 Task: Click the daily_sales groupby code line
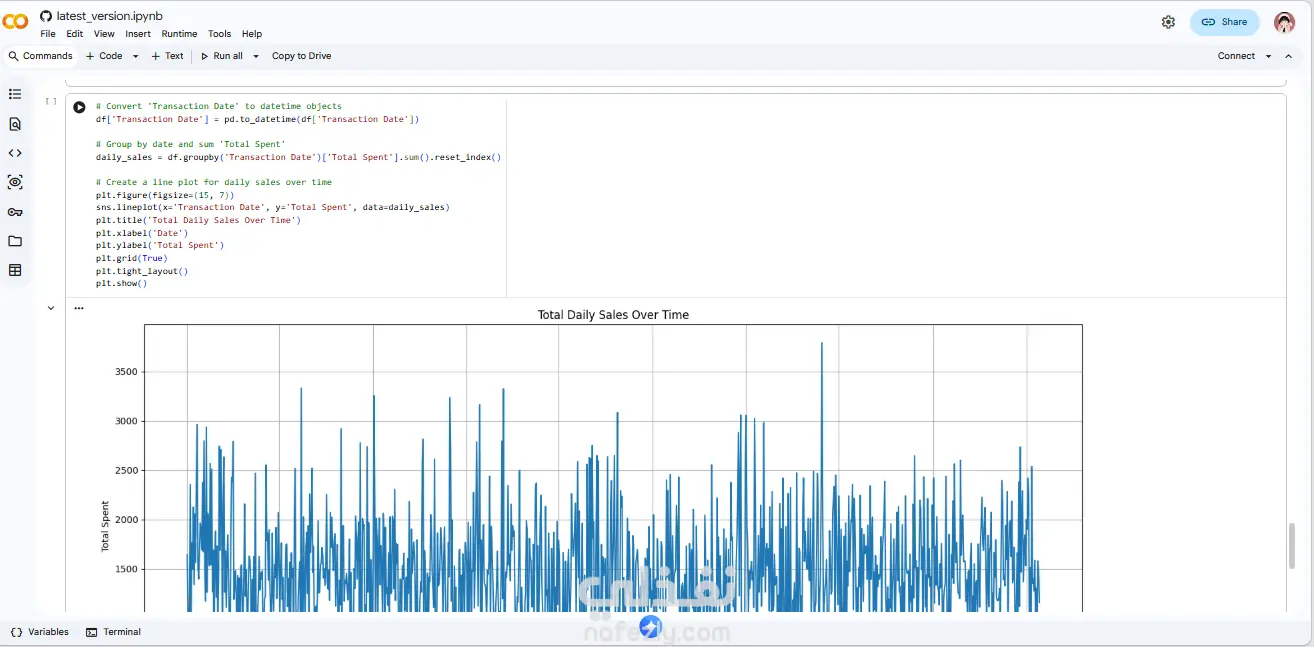pos(298,157)
